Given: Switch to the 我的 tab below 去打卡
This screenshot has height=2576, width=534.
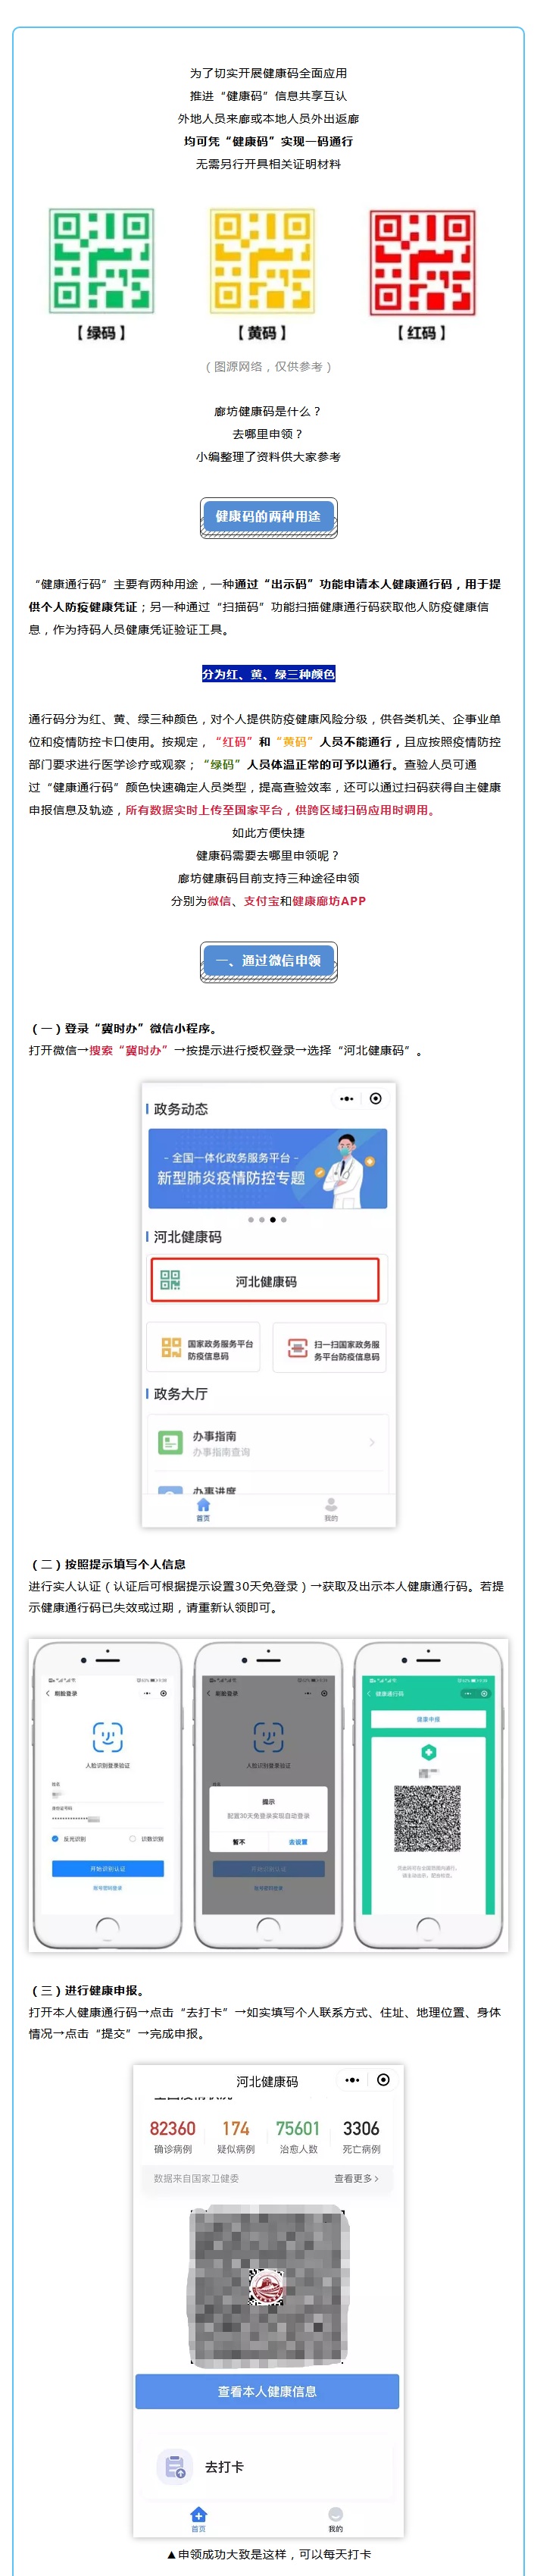Looking at the screenshot, I should [x=336, y=2518].
